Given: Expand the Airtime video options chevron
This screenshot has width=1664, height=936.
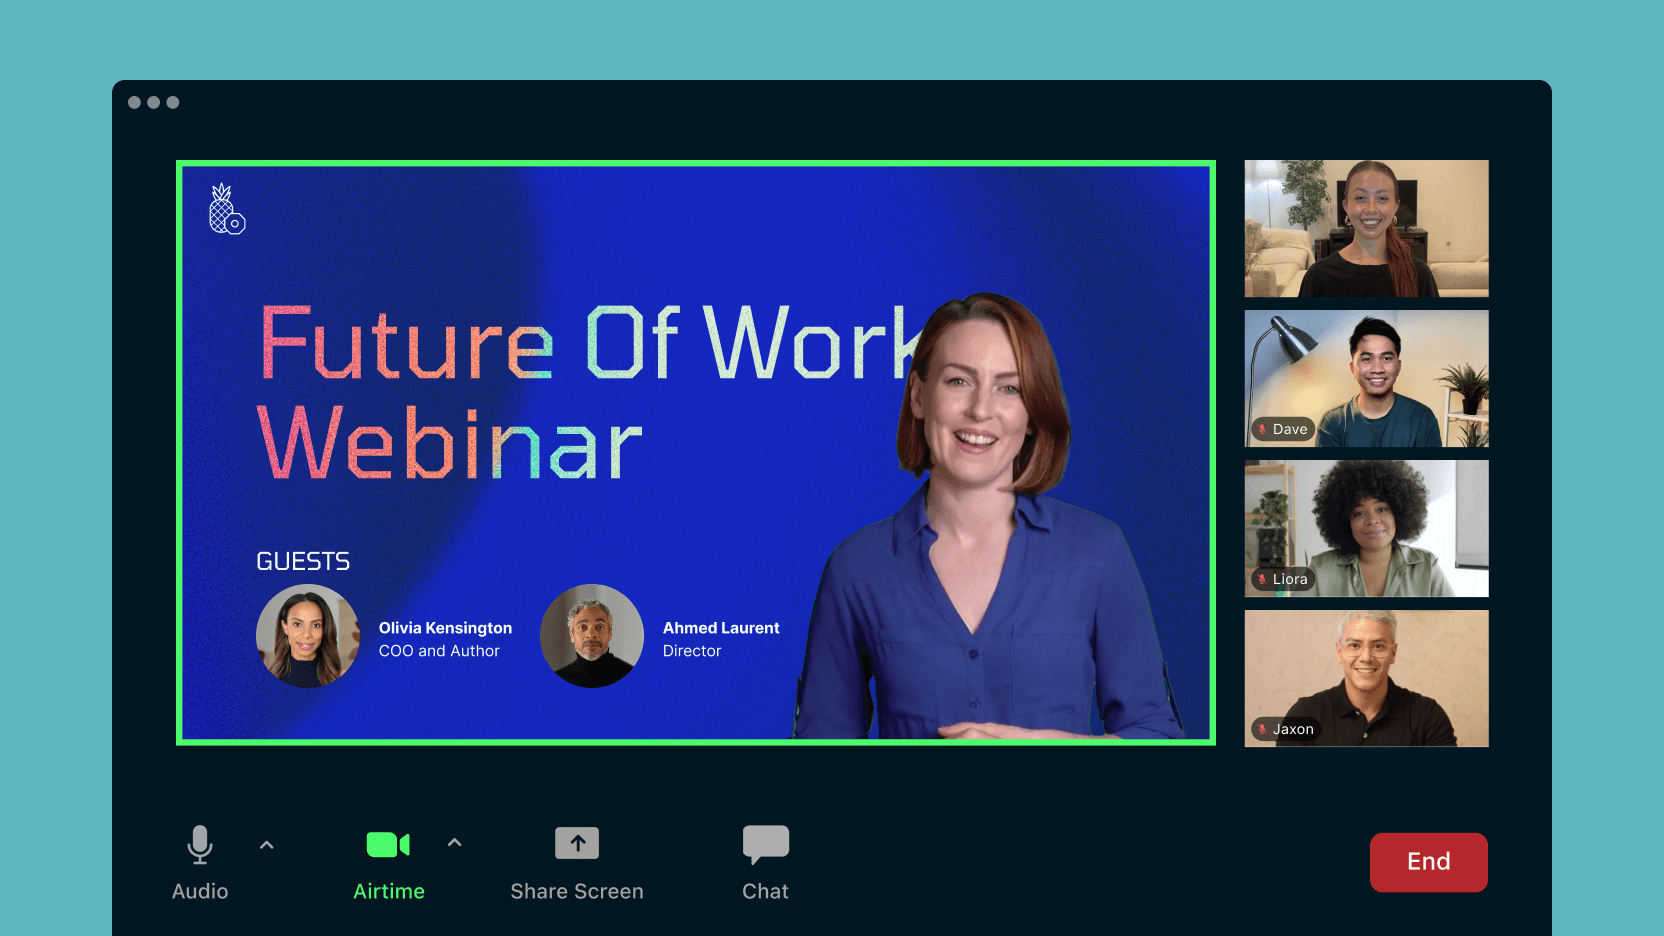Looking at the screenshot, I should (454, 843).
